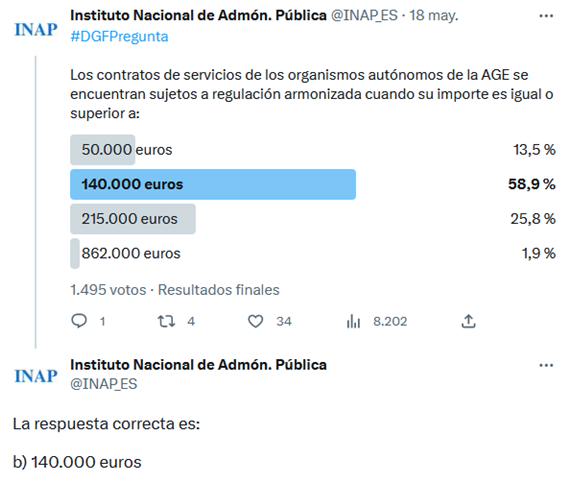
Task: Select the 140.000 euros poll bar
Action: tap(213, 184)
